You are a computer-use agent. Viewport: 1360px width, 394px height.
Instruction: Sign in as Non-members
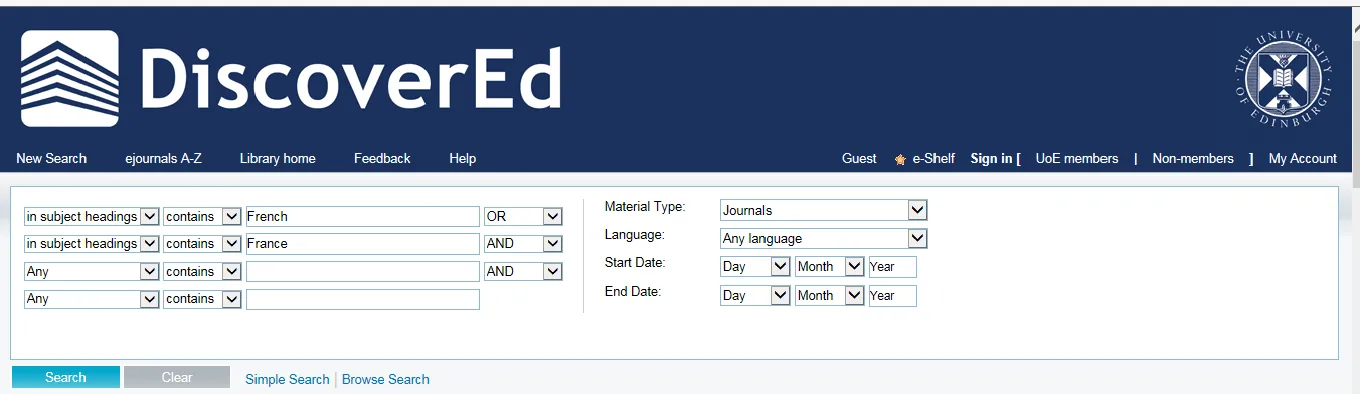[1193, 158]
